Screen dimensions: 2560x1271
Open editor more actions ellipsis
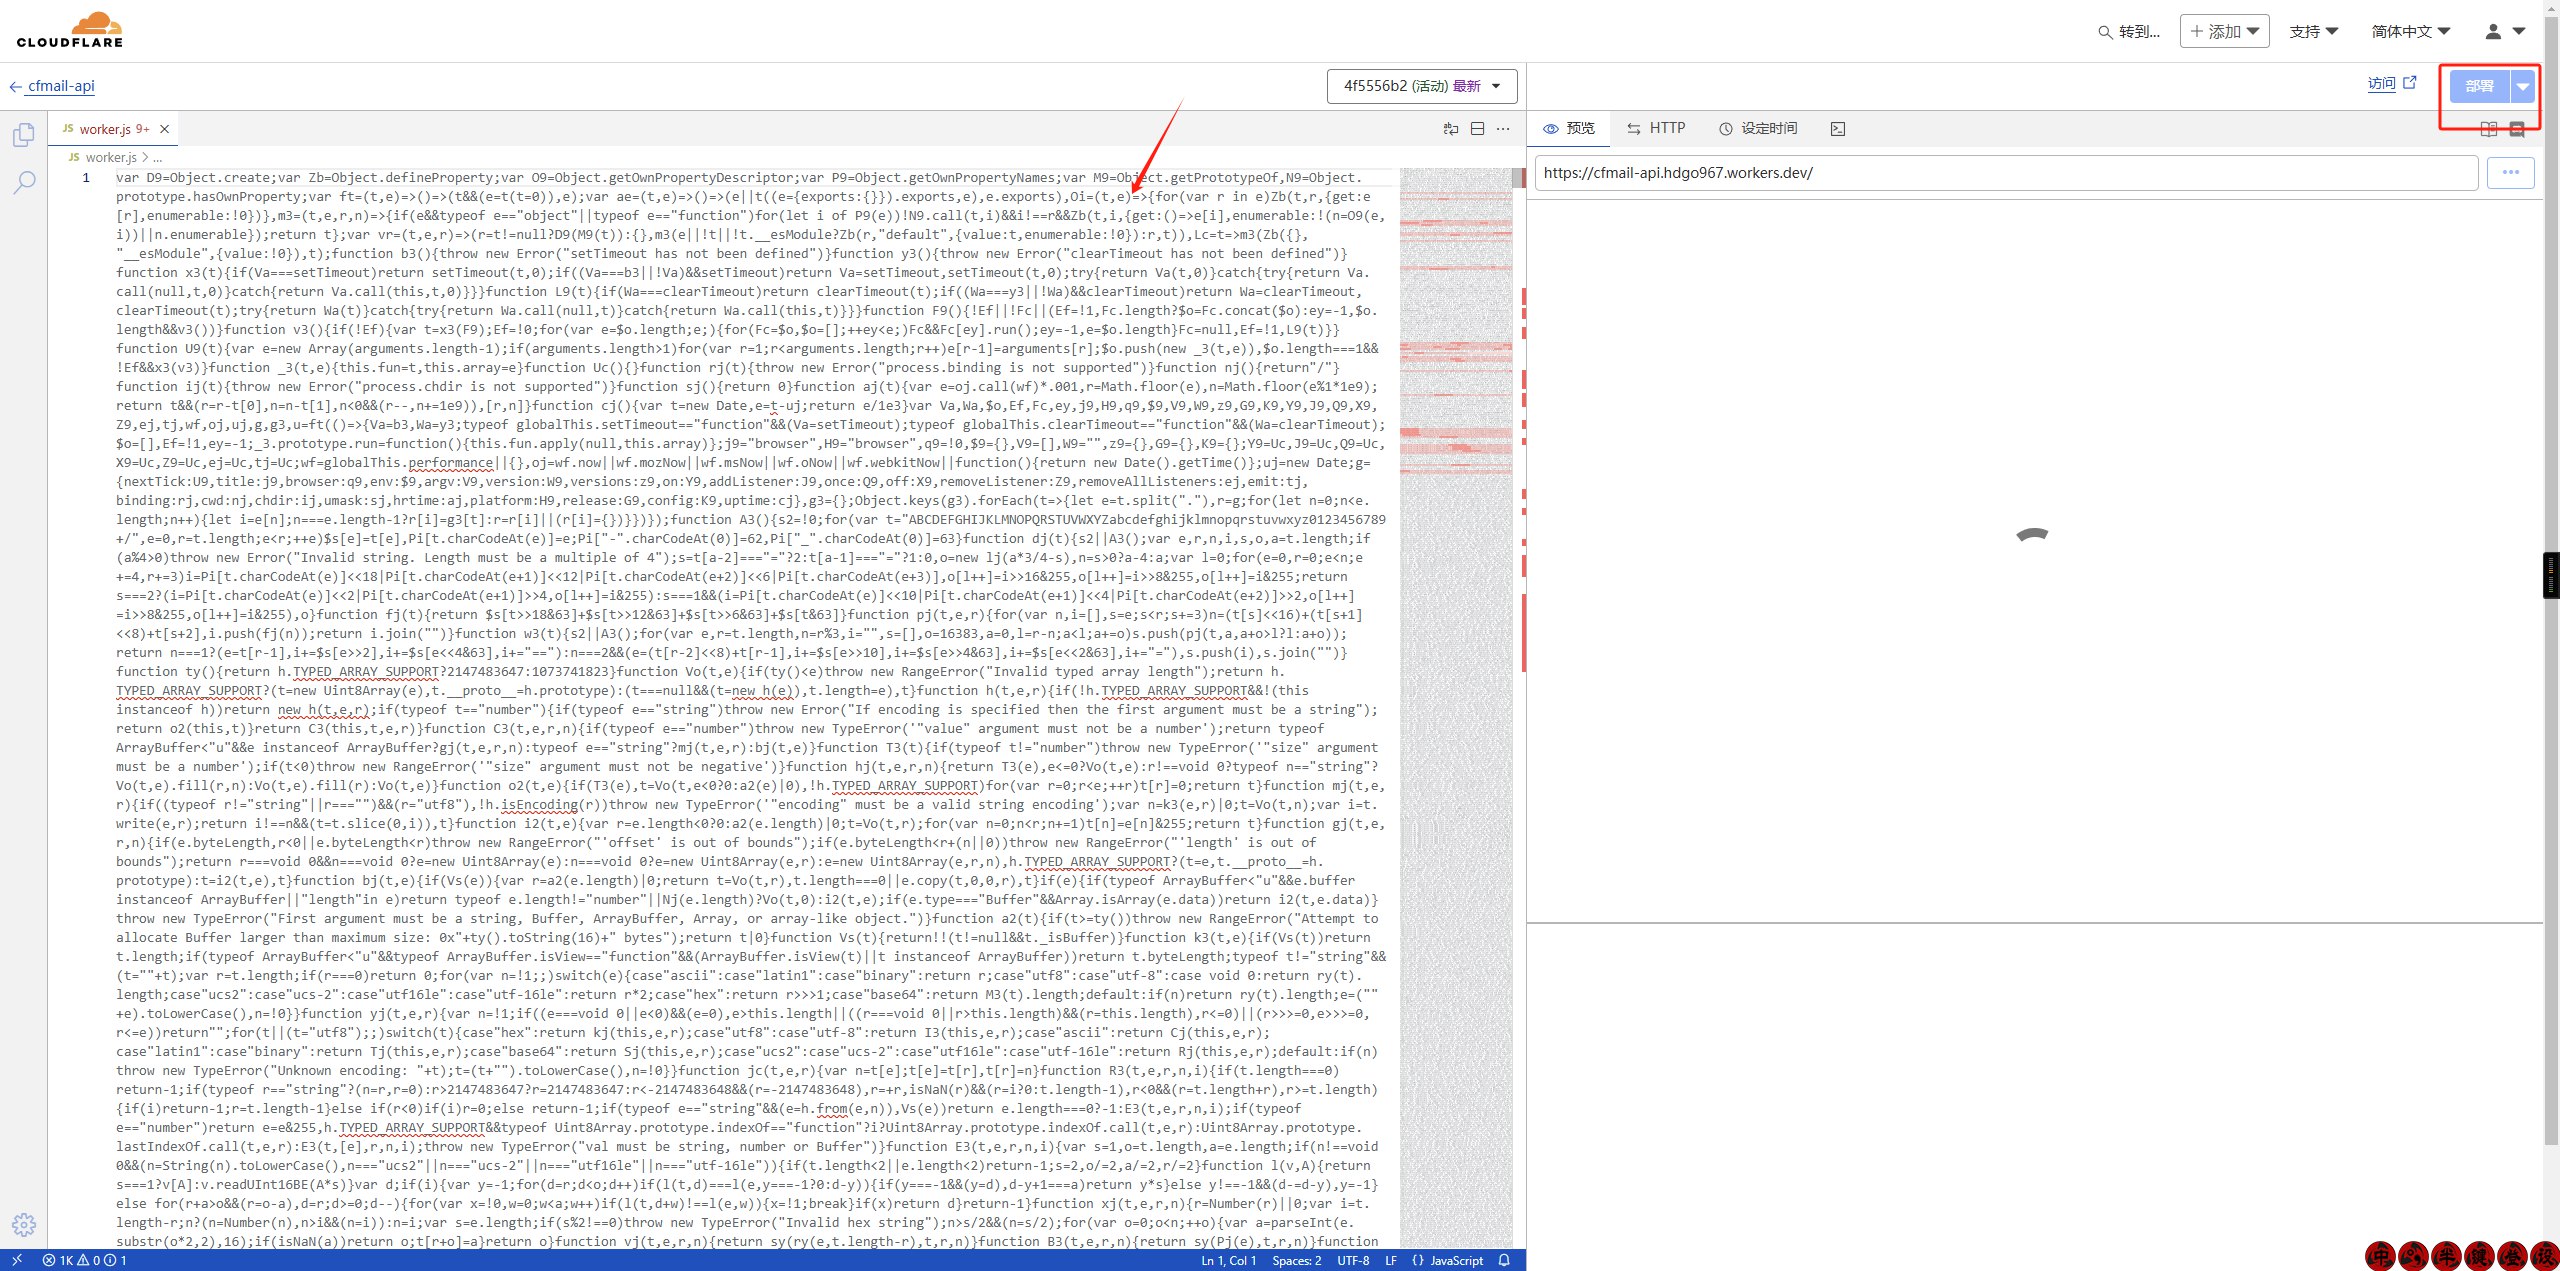coord(1503,129)
